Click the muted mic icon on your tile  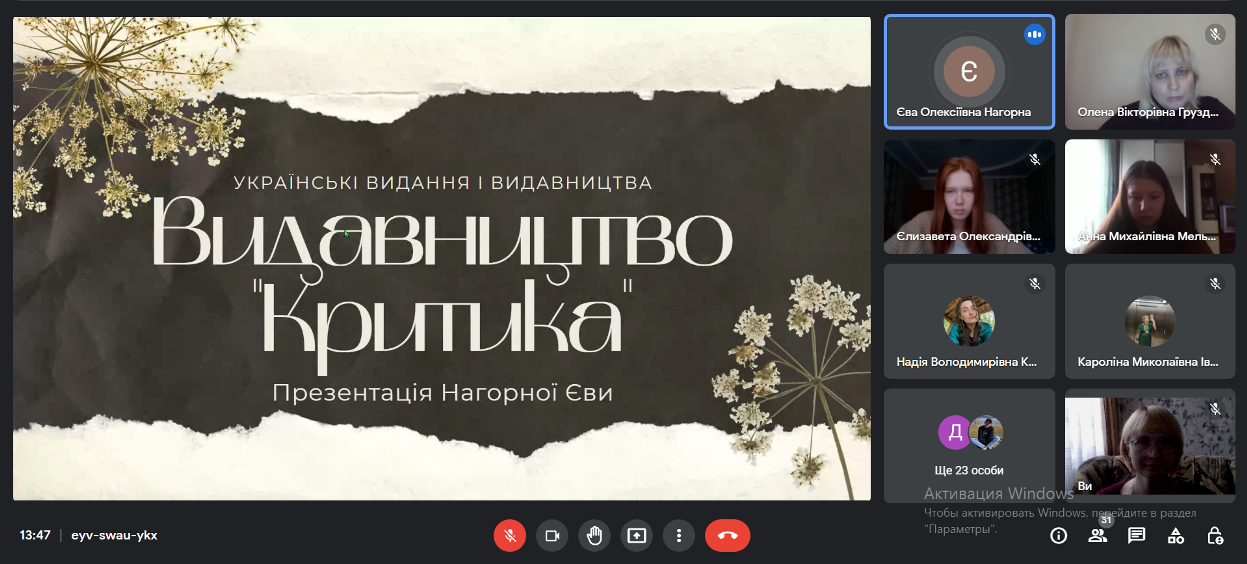point(1215,408)
